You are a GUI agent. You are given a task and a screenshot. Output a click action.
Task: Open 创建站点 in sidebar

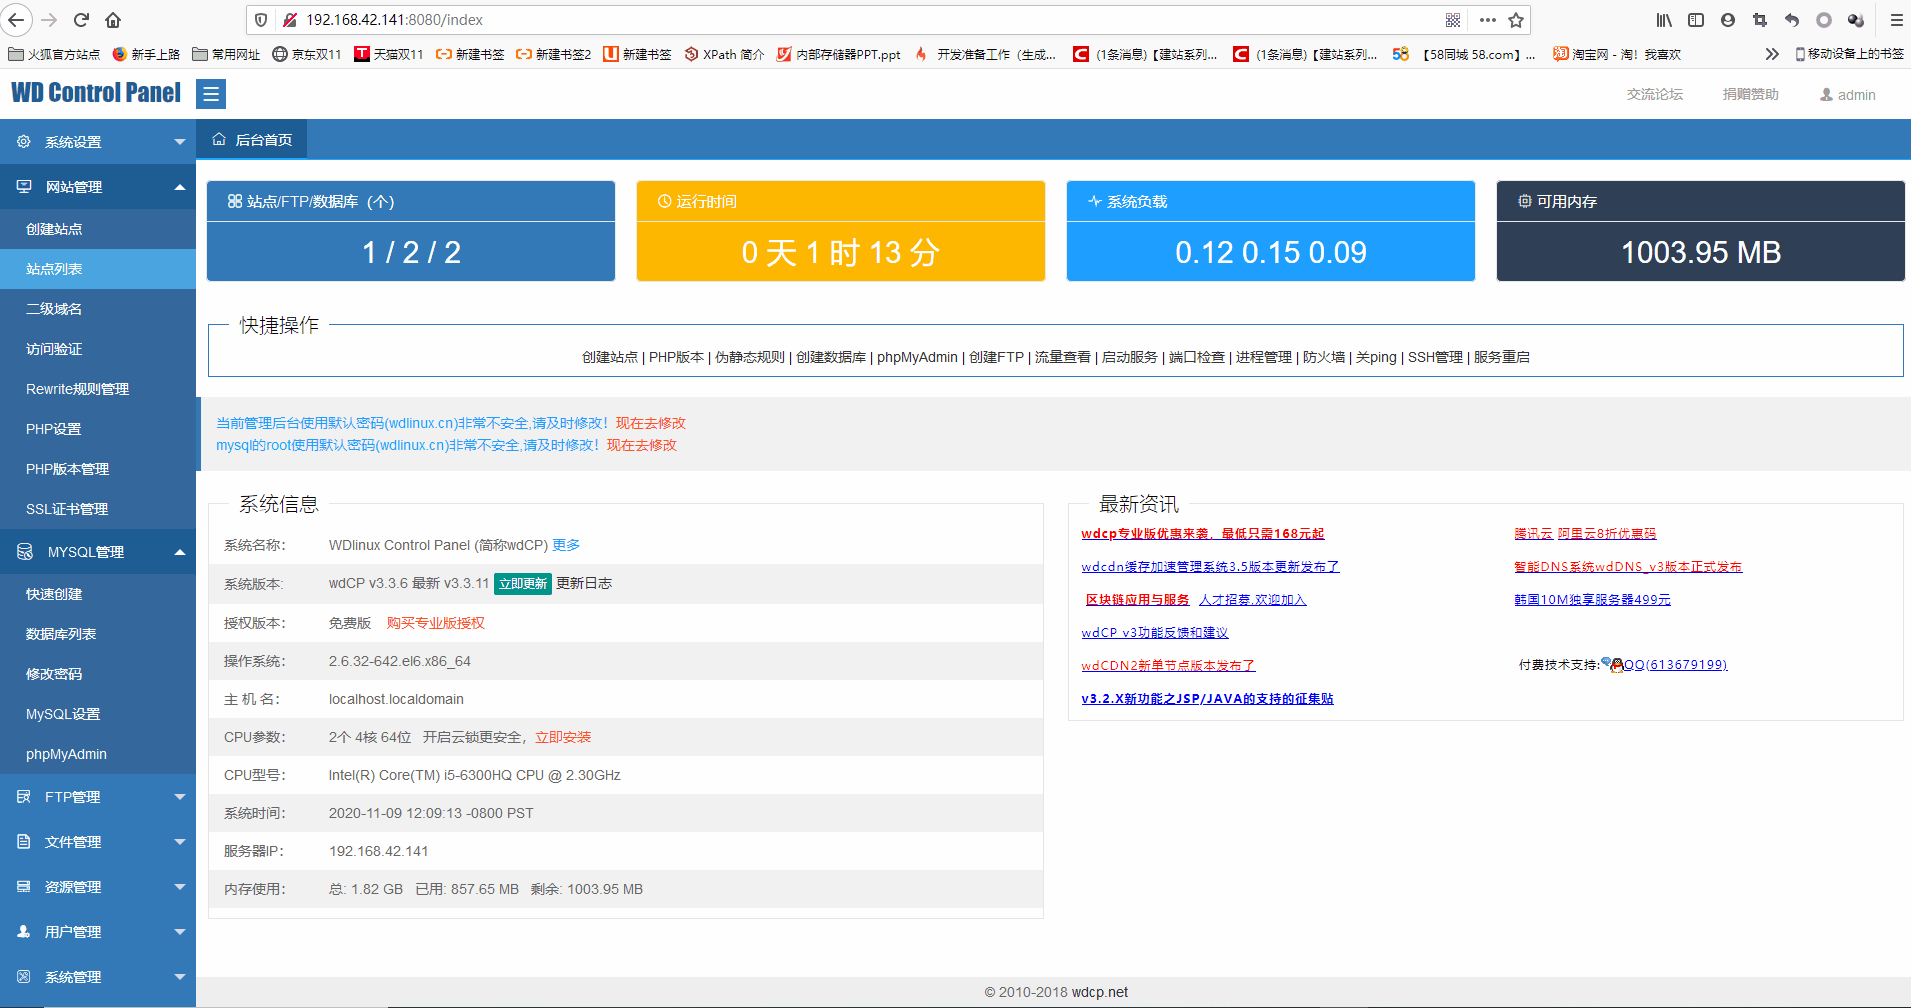coord(98,229)
